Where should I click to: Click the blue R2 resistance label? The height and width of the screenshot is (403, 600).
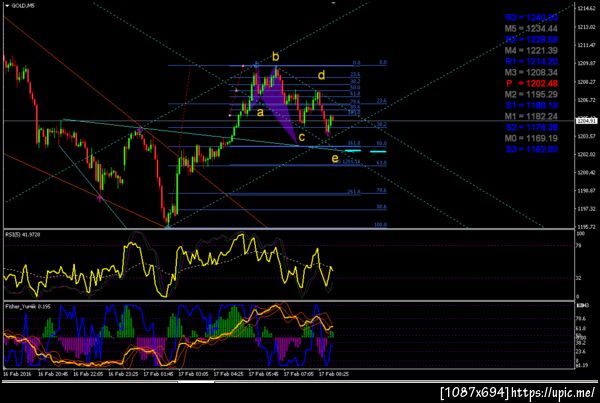click(x=531, y=39)
